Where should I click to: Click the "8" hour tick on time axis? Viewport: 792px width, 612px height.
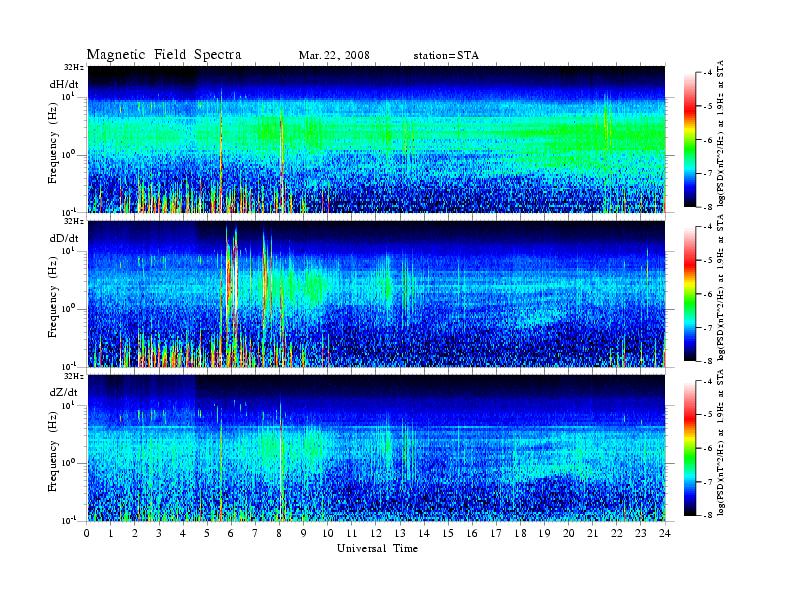coord(279,533)
